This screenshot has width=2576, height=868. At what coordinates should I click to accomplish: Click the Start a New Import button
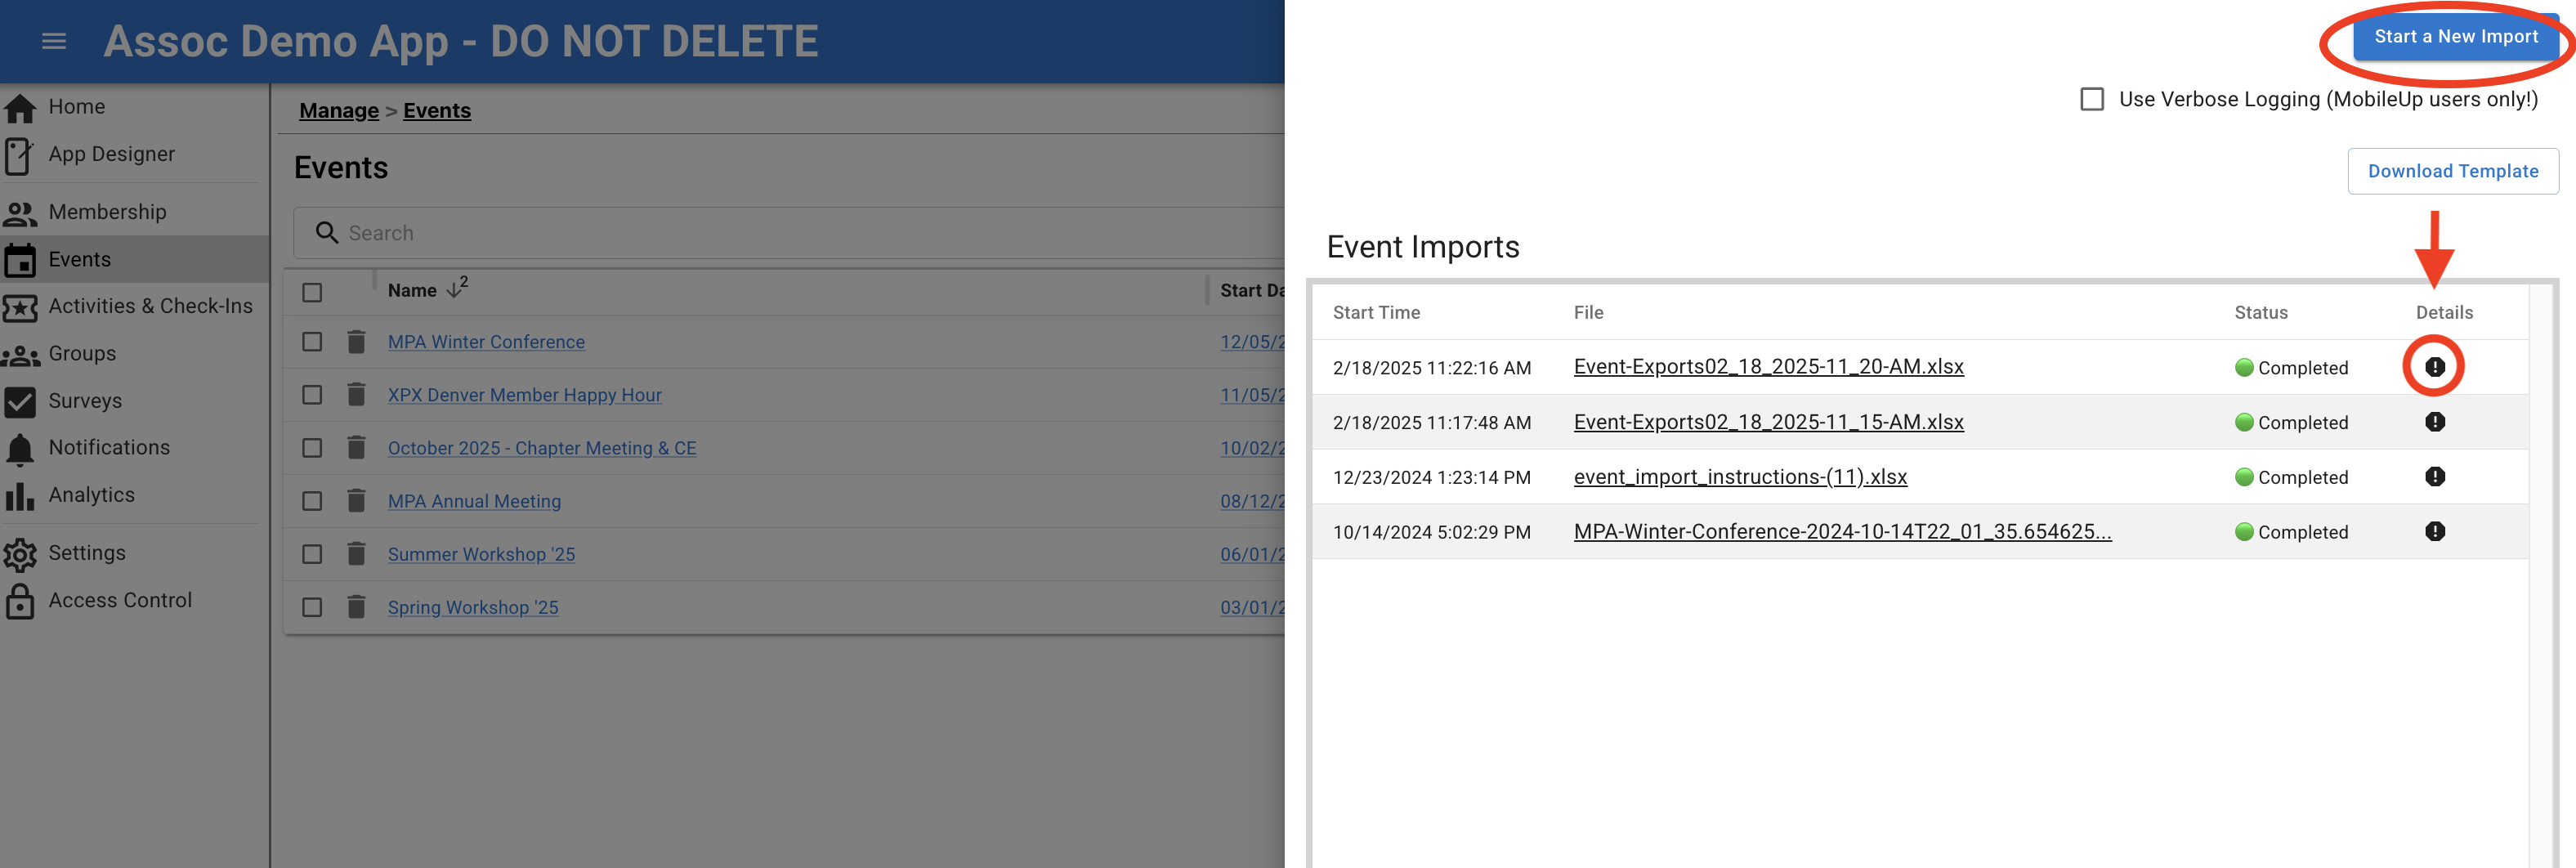2455,37
